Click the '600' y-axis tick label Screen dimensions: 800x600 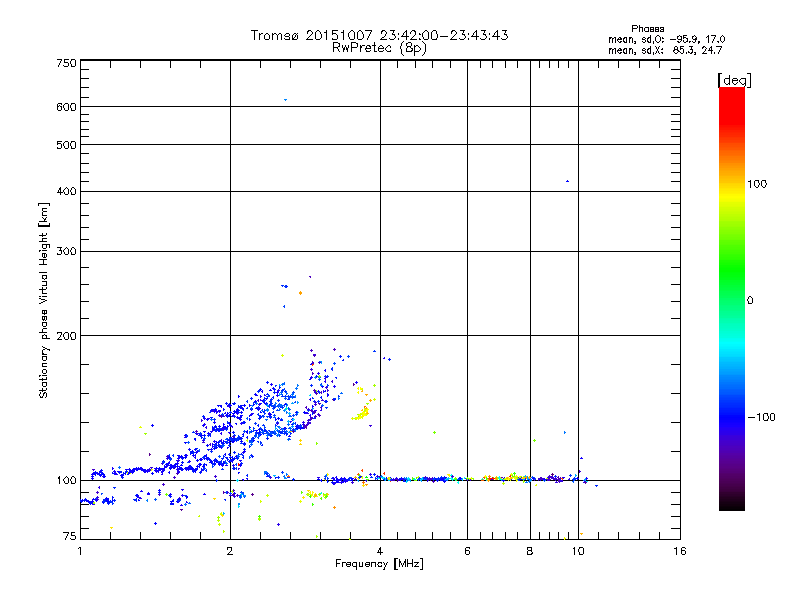66,107
